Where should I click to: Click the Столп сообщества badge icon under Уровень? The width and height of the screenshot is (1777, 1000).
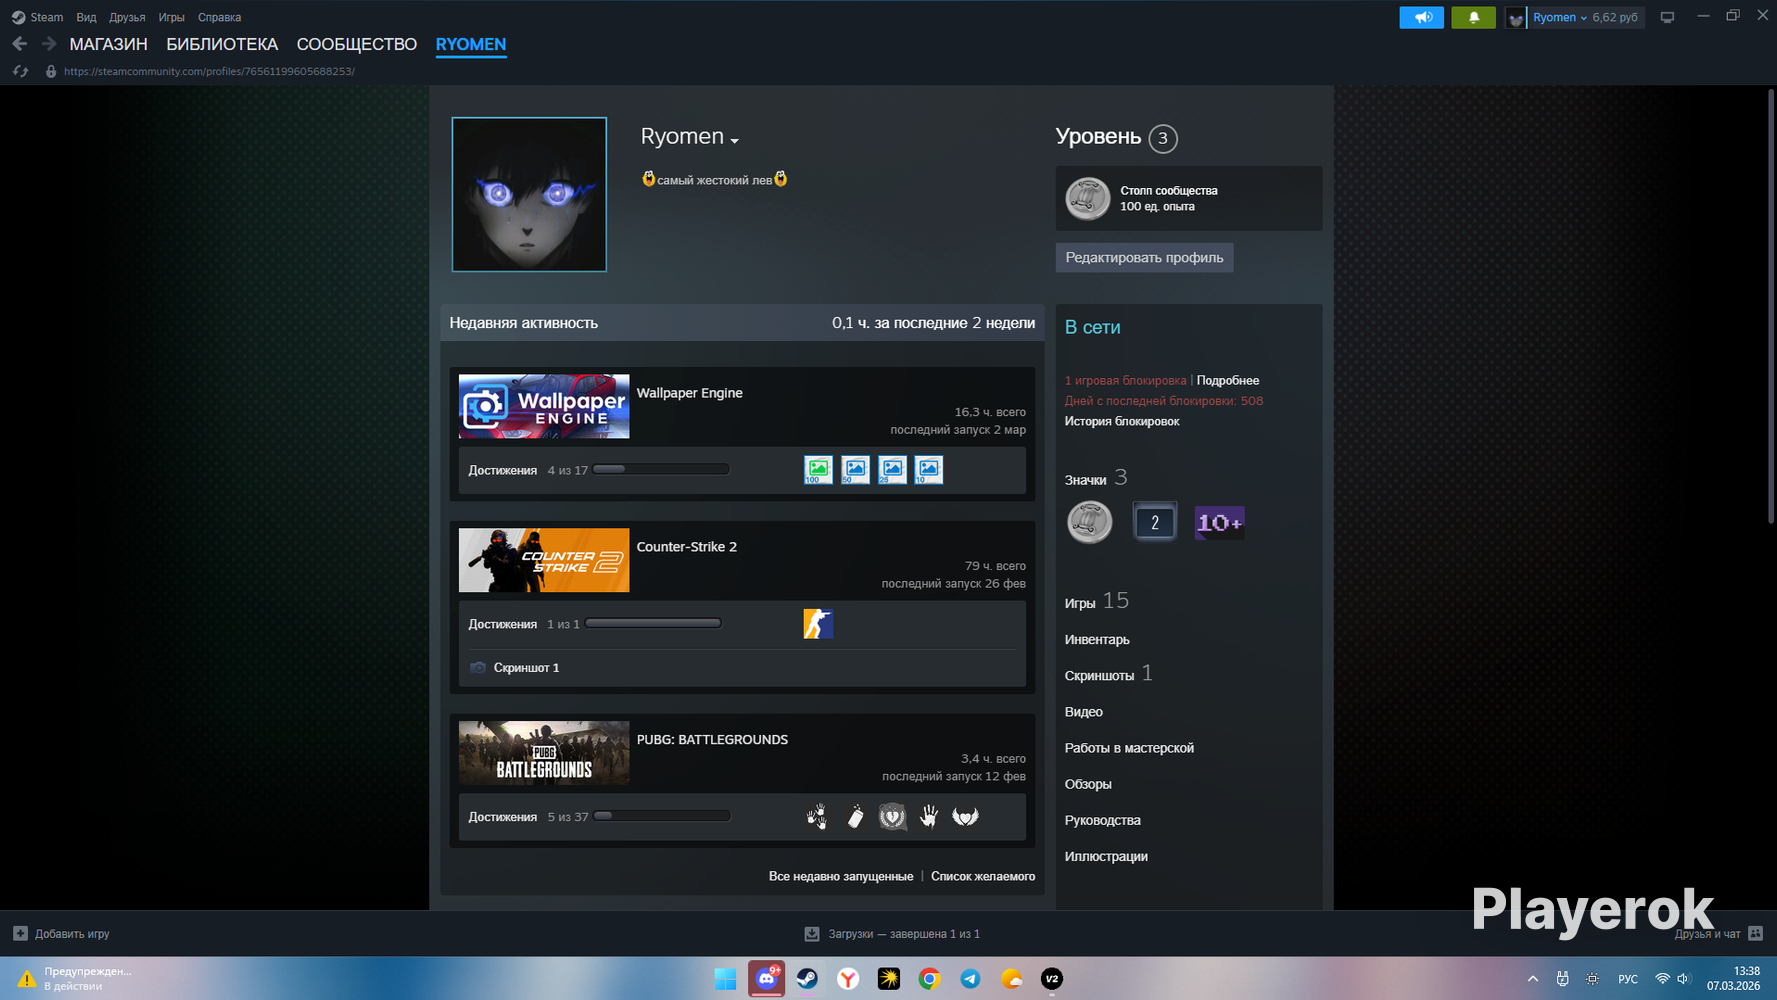point(1087,198)
